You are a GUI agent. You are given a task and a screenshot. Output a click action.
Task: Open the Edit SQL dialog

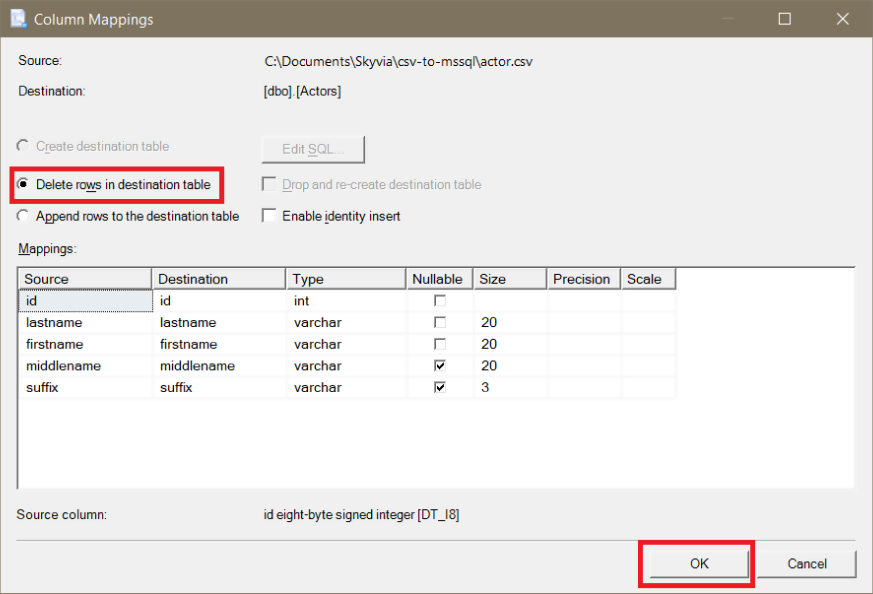tap(311, 148)
